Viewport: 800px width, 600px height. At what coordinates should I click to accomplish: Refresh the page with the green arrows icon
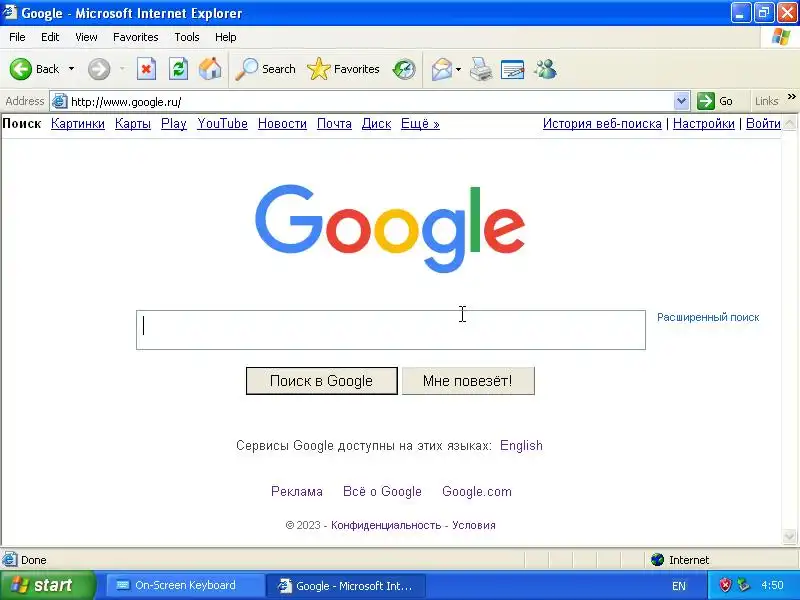(x=179, y=69)
